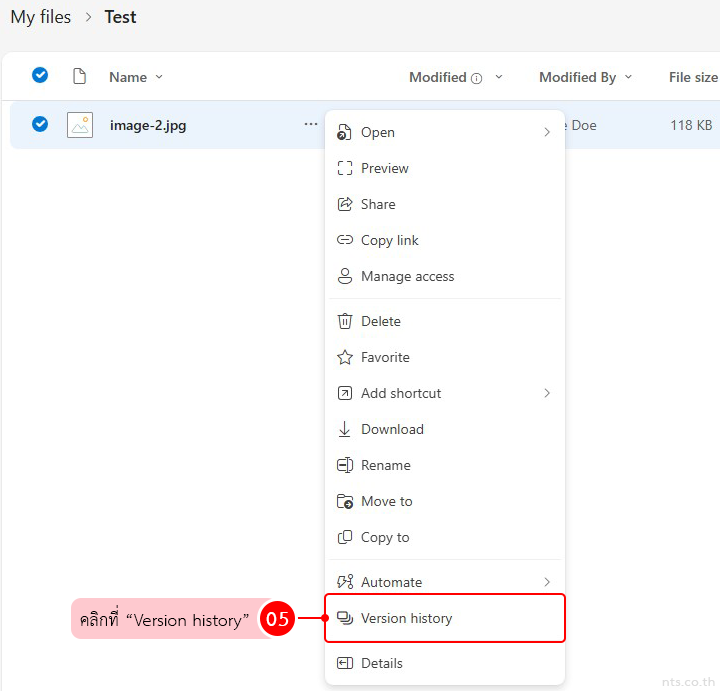Uncheck the image-2.jpg row checkbox

point(40,124)
